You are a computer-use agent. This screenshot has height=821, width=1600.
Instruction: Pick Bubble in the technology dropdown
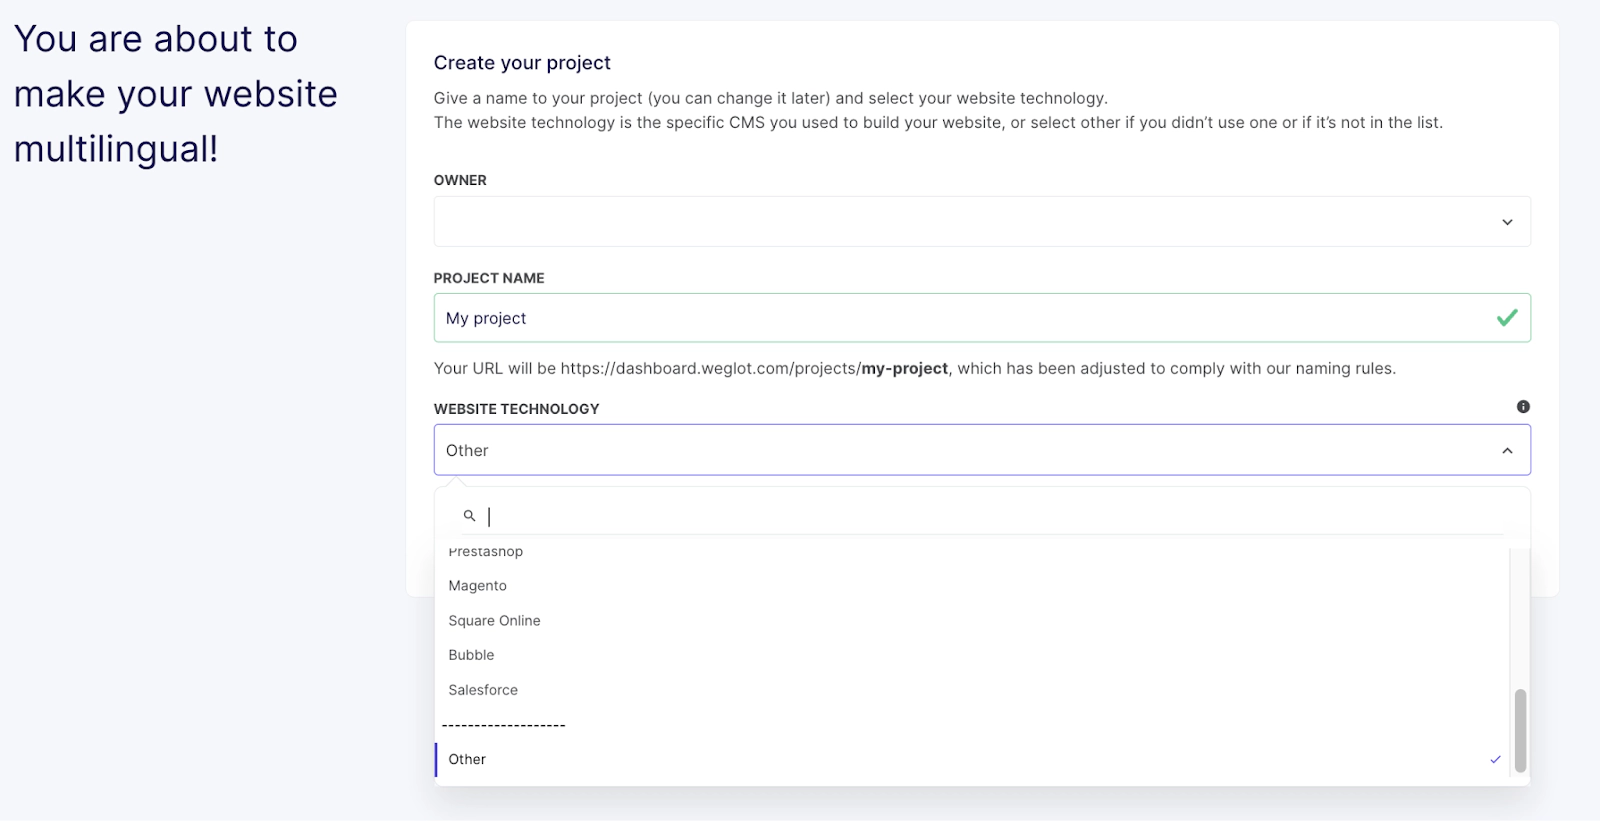[x=471, y=655]
